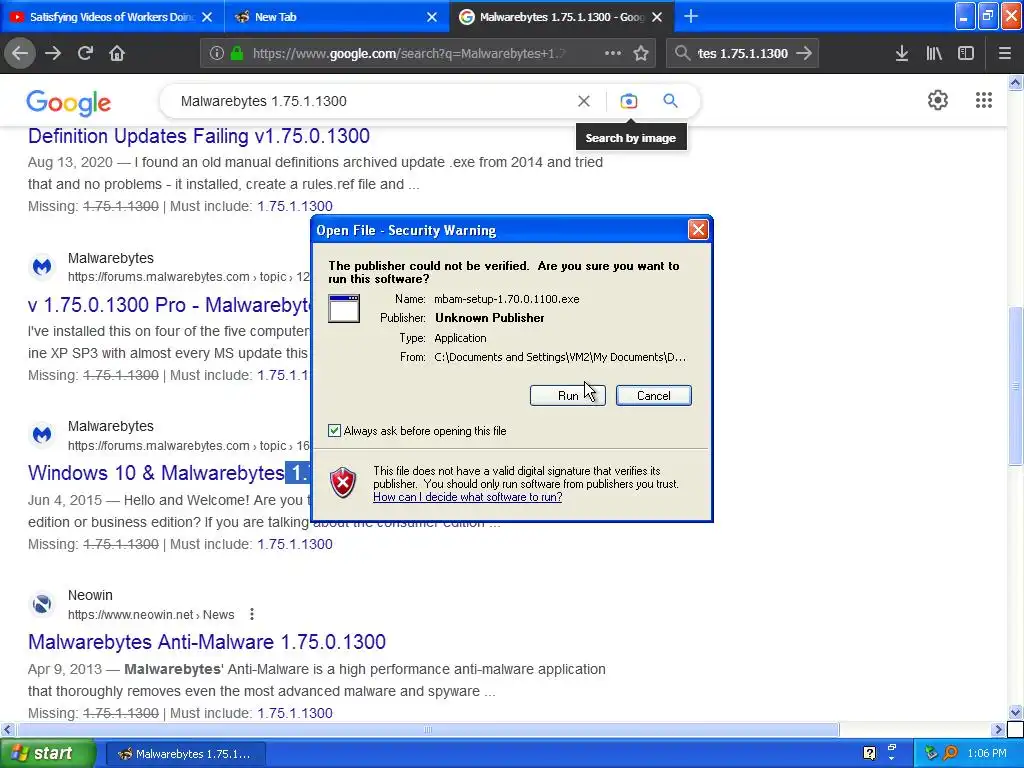Open the Firefox hamburger menu
The height and width of the screenshot is (768, 1024).
1005,54
